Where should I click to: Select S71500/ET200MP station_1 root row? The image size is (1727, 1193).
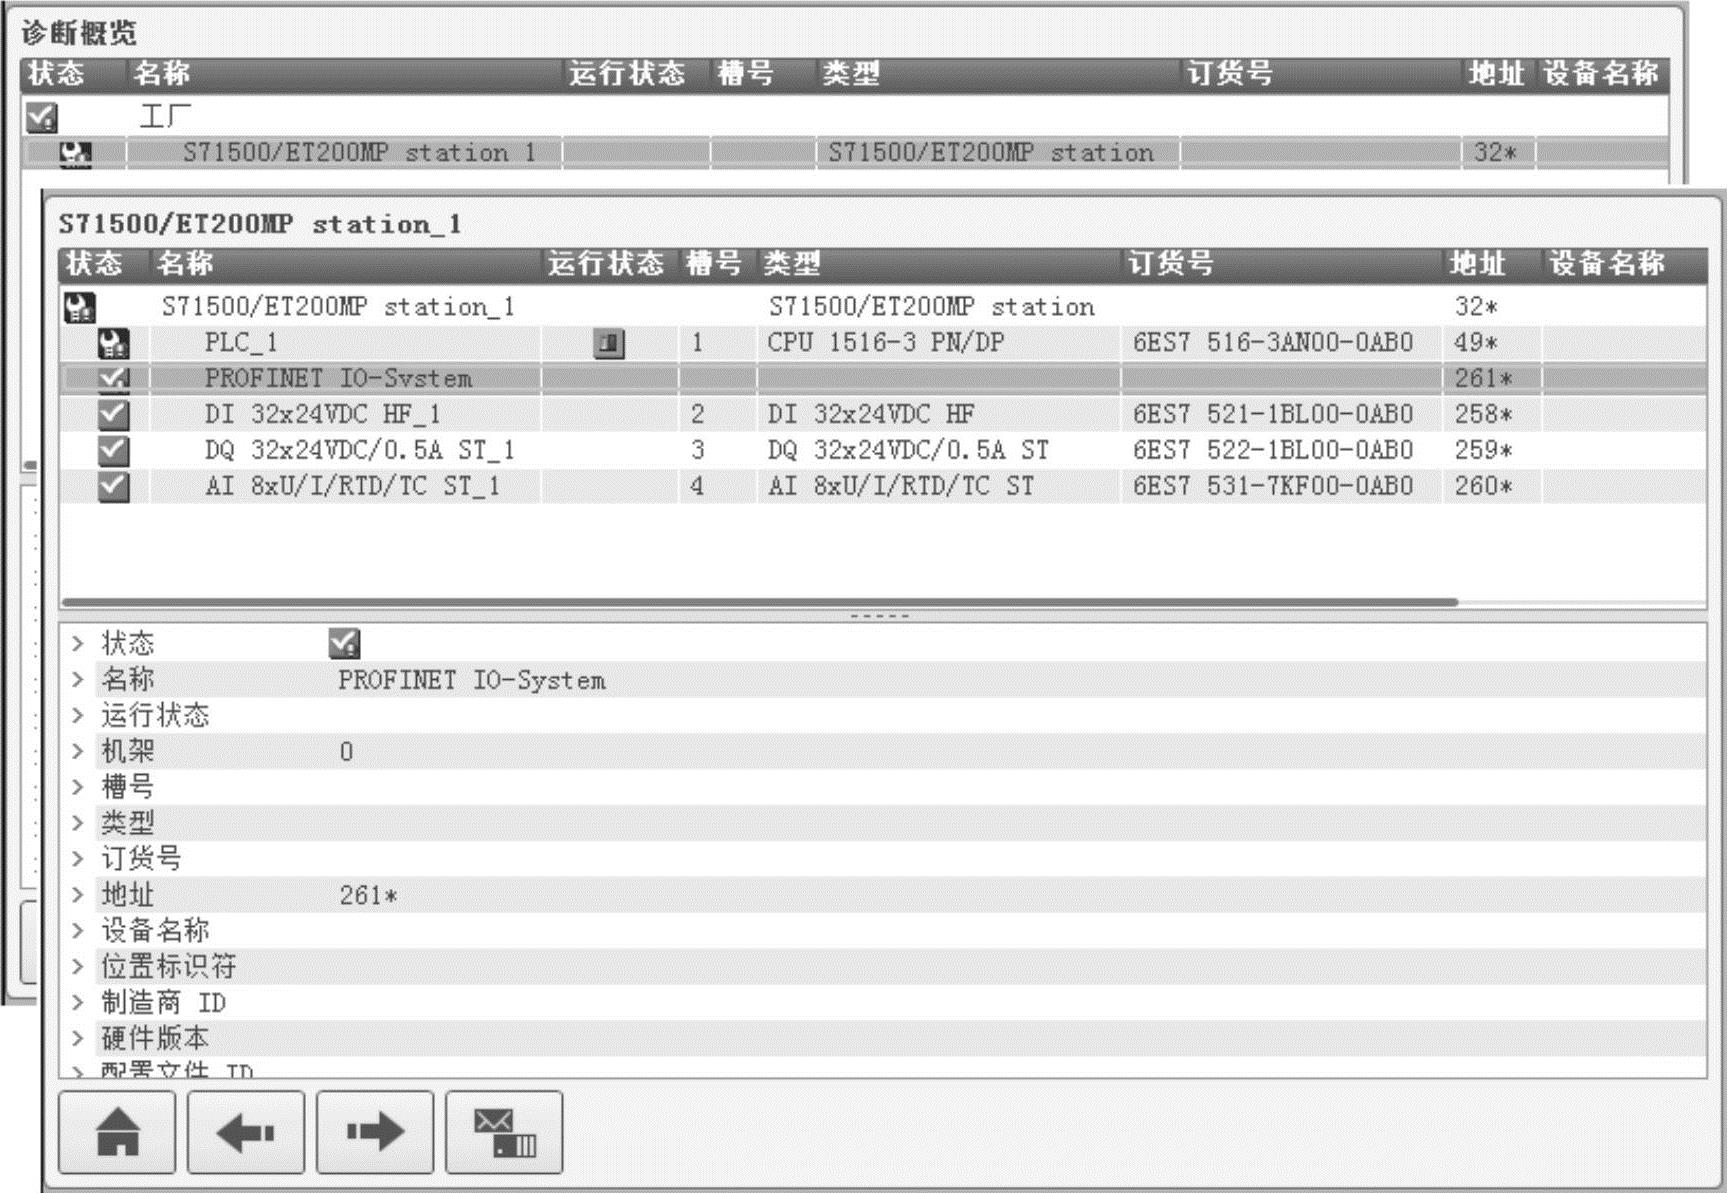pyautogui.click(x=883, y=307)
